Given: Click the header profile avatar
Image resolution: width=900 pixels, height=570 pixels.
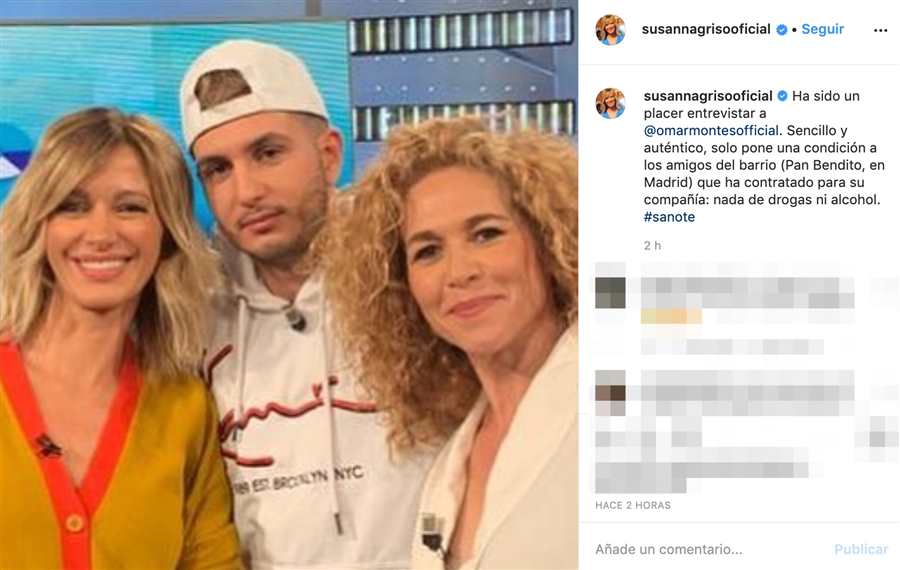Looking at the screenshot, I should pos(610,30).
